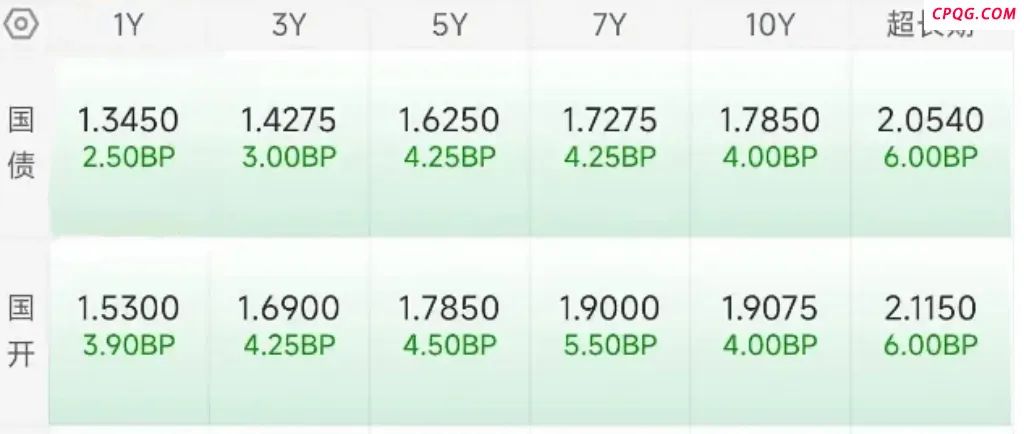Viewport: 1024px width, 434px height.
Task: Click the CPQG.COM watermark link
Action: (974, 14)
